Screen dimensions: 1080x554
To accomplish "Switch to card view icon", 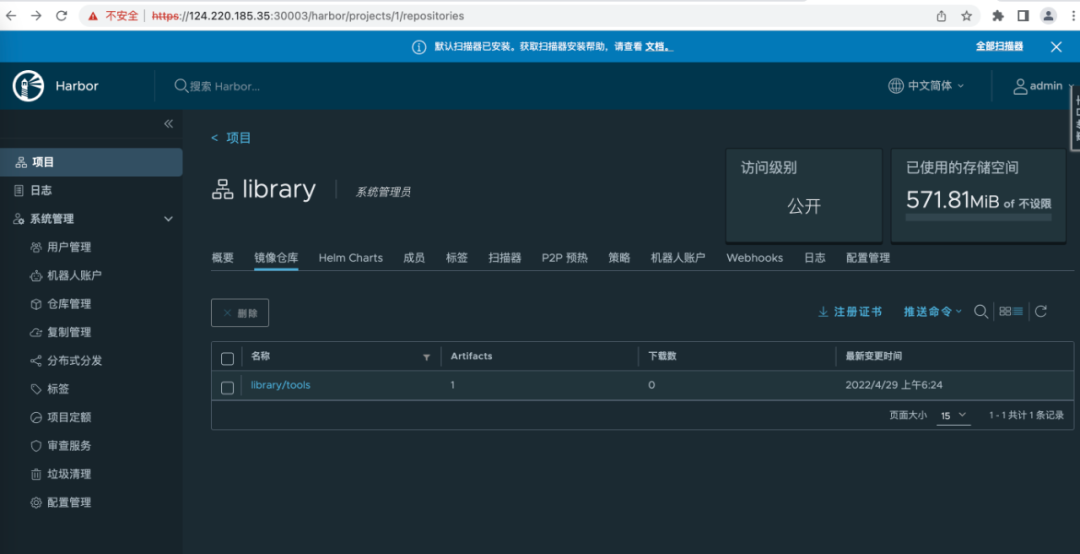I will [x=1005, y=311].
